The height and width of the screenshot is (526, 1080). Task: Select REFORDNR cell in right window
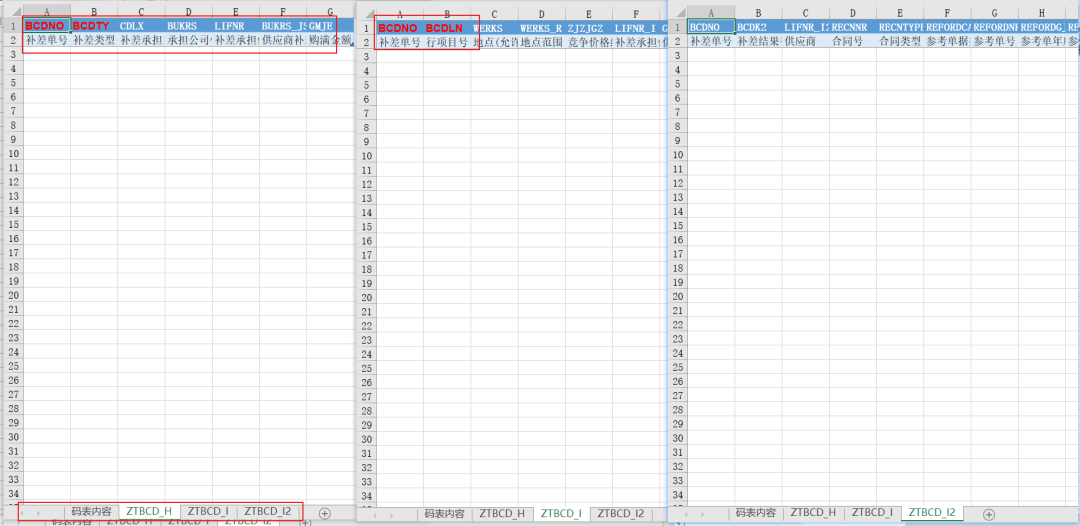[995, 27]
